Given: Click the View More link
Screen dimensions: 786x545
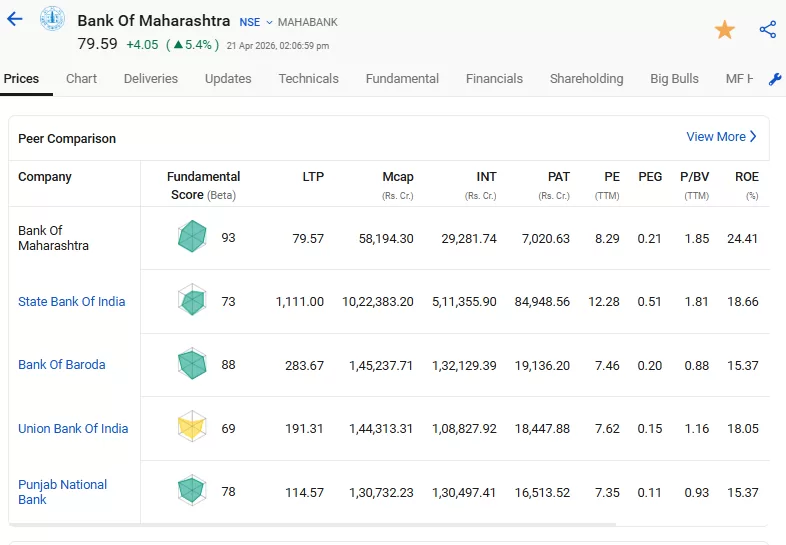Looking at the screenshot, I should coord(721,136).
